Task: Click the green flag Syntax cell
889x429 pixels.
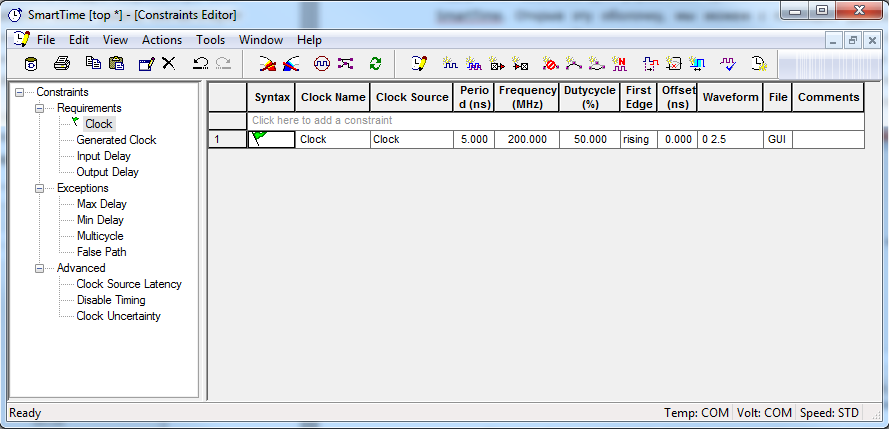Action: click(x=272, y=139)
